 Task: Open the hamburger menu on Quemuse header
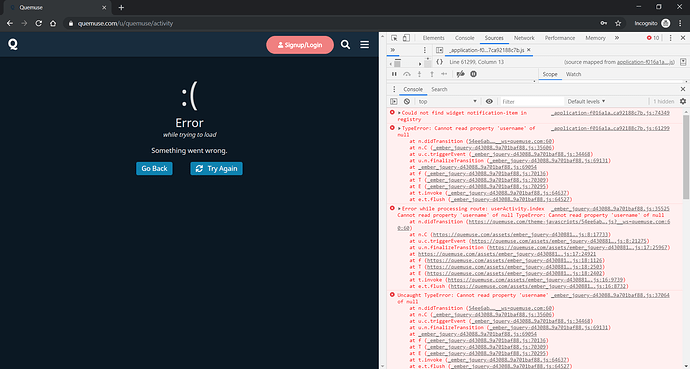[364, 45]
